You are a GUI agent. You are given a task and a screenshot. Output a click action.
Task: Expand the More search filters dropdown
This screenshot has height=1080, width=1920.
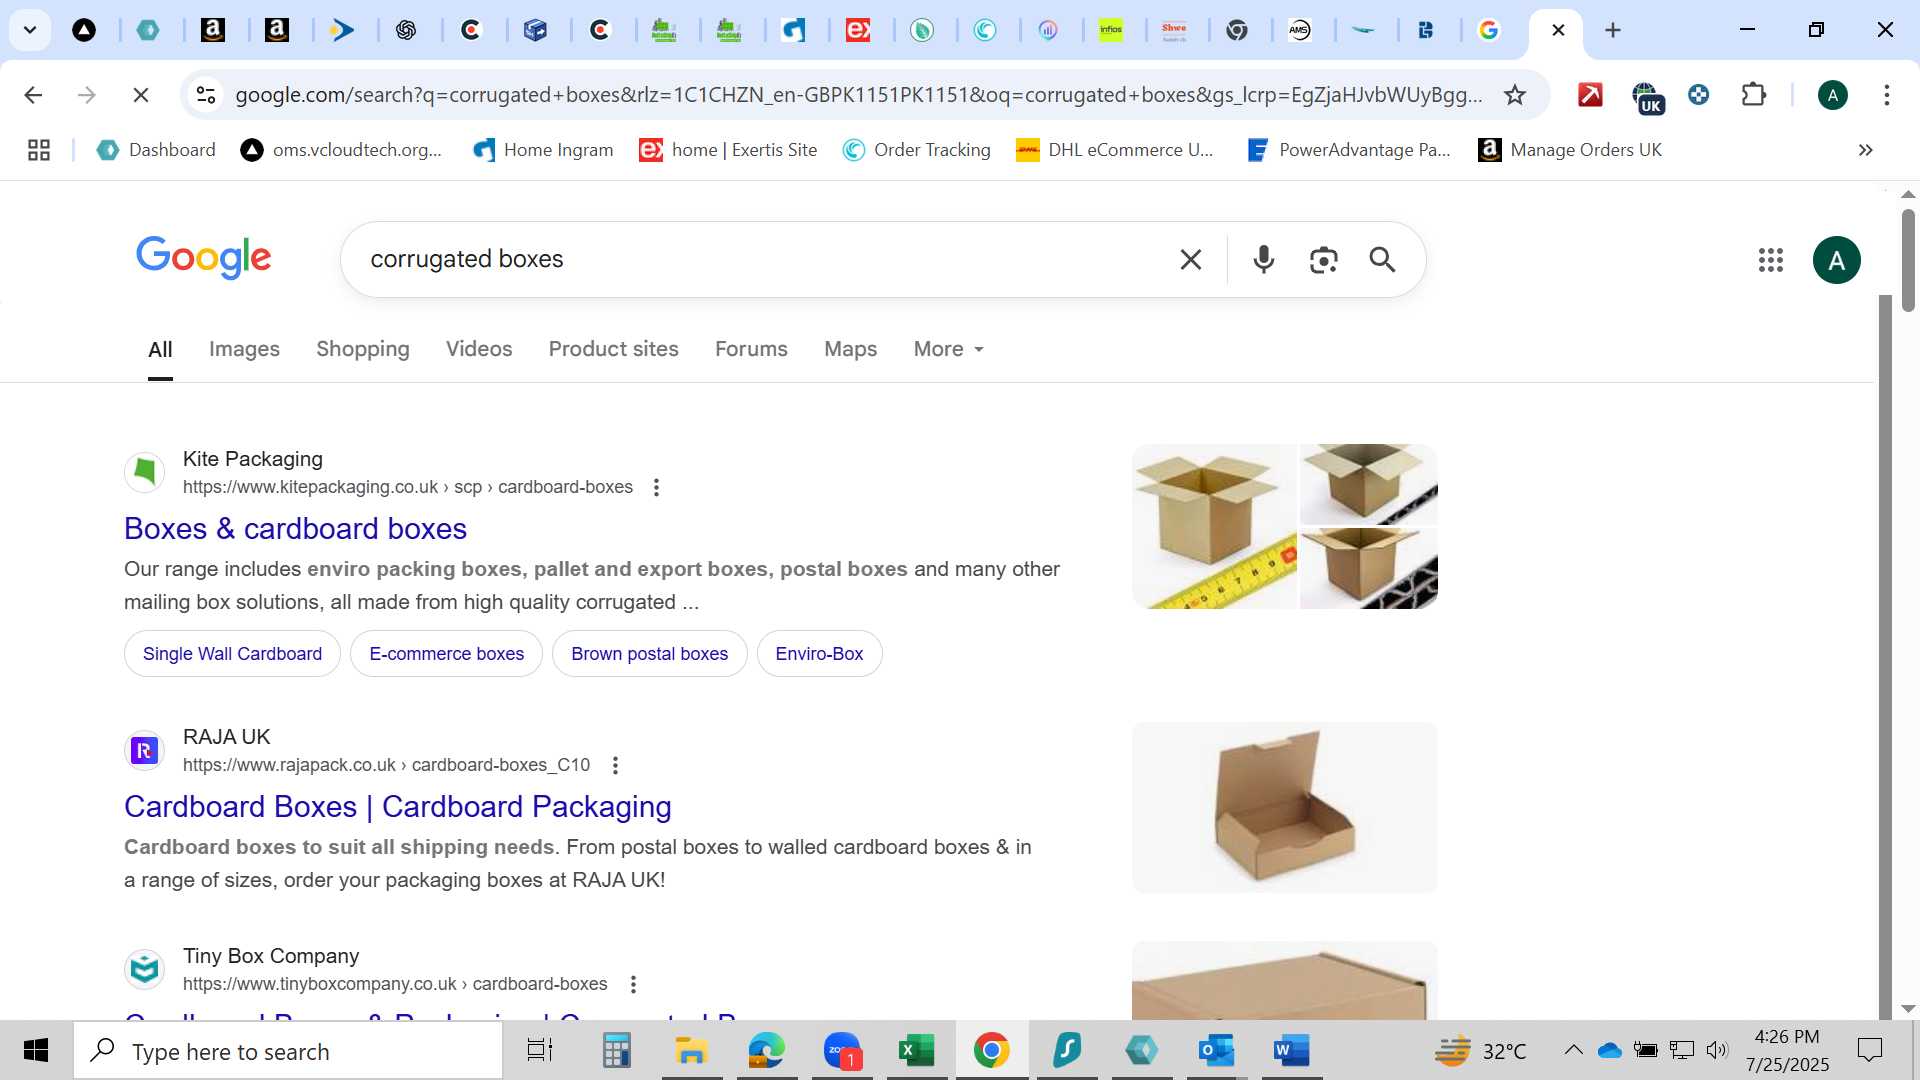tap(949, 349)
